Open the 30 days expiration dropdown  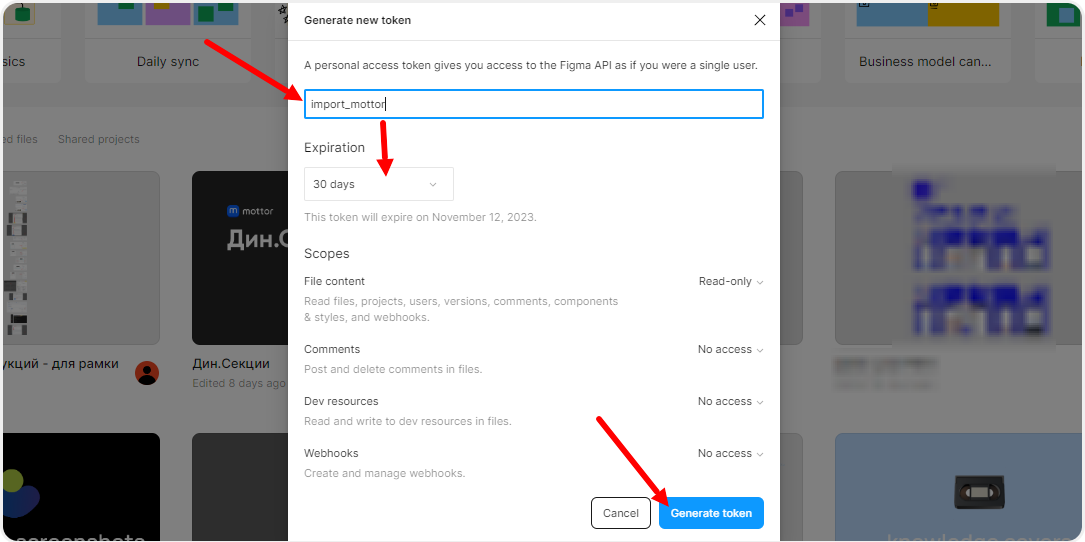pyautogui.click(x=379, y=184)
